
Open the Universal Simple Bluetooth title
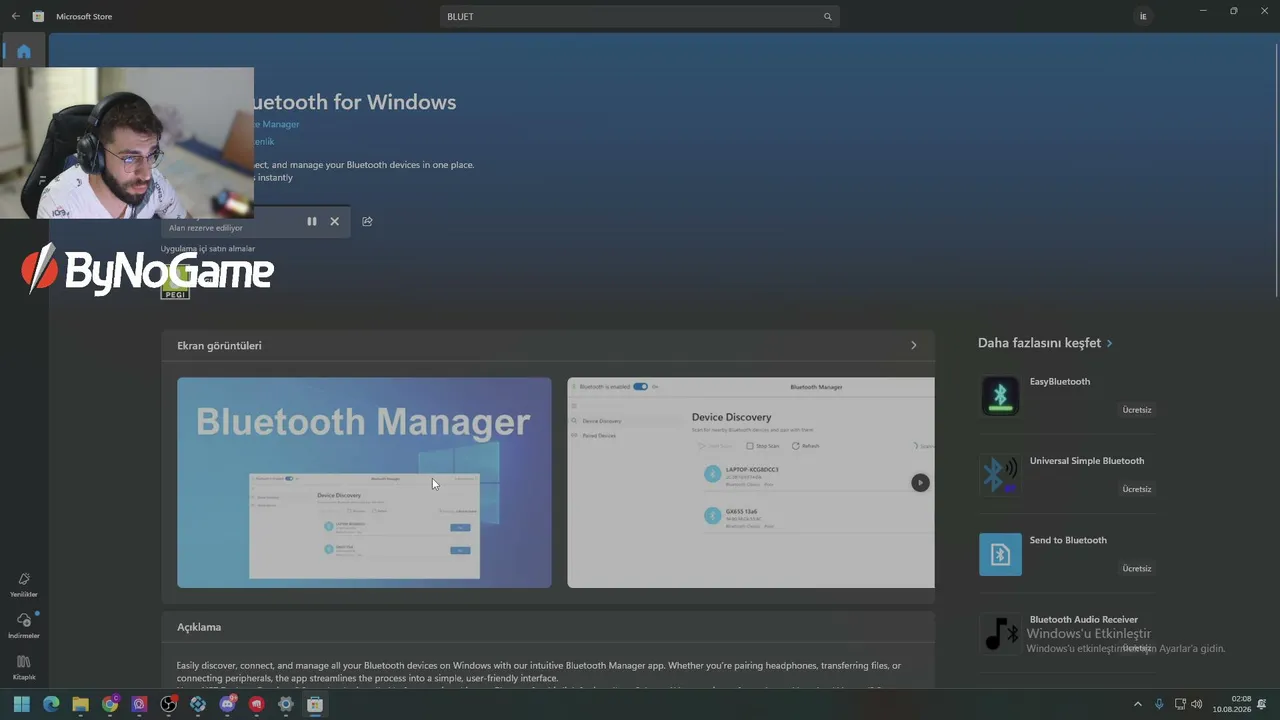point(1087,461)
